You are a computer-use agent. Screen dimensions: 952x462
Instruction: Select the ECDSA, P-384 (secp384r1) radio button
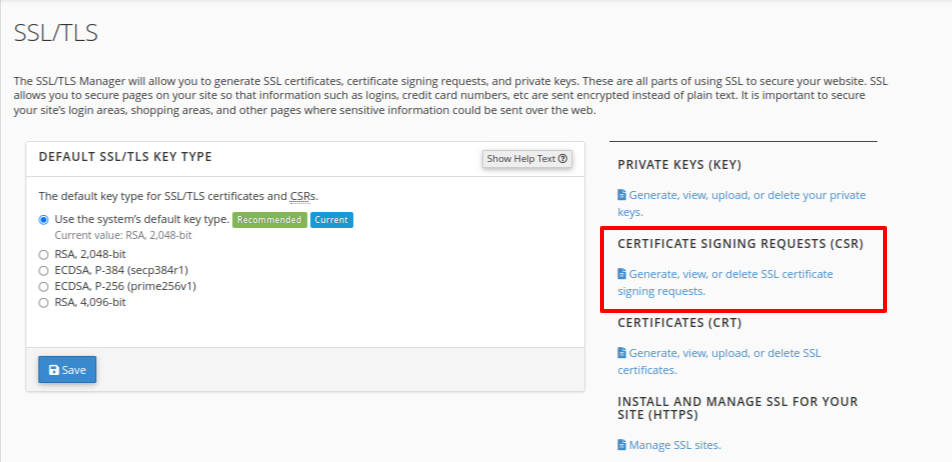point(43,270)
